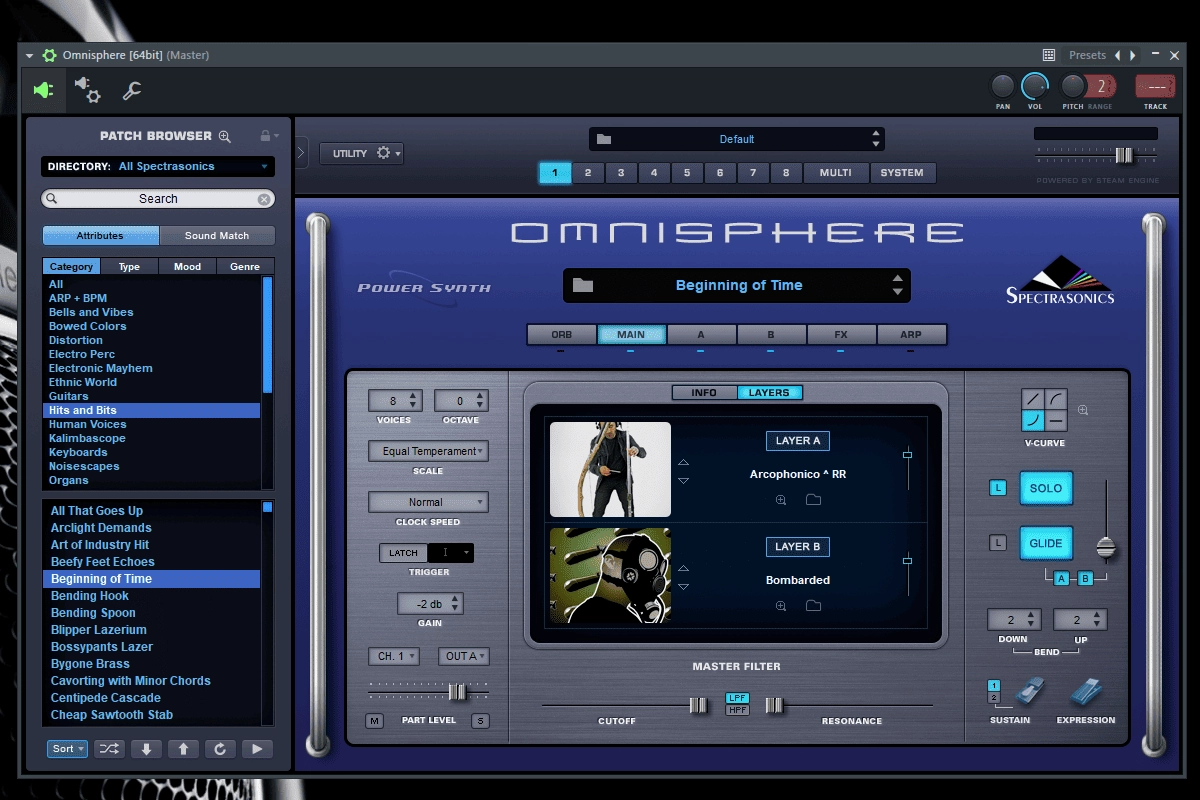The width and height of the screenshot is (1200, 800).
Task: Open the Sort dropdown
Action: pyautogui.click(x=67, y=748)
